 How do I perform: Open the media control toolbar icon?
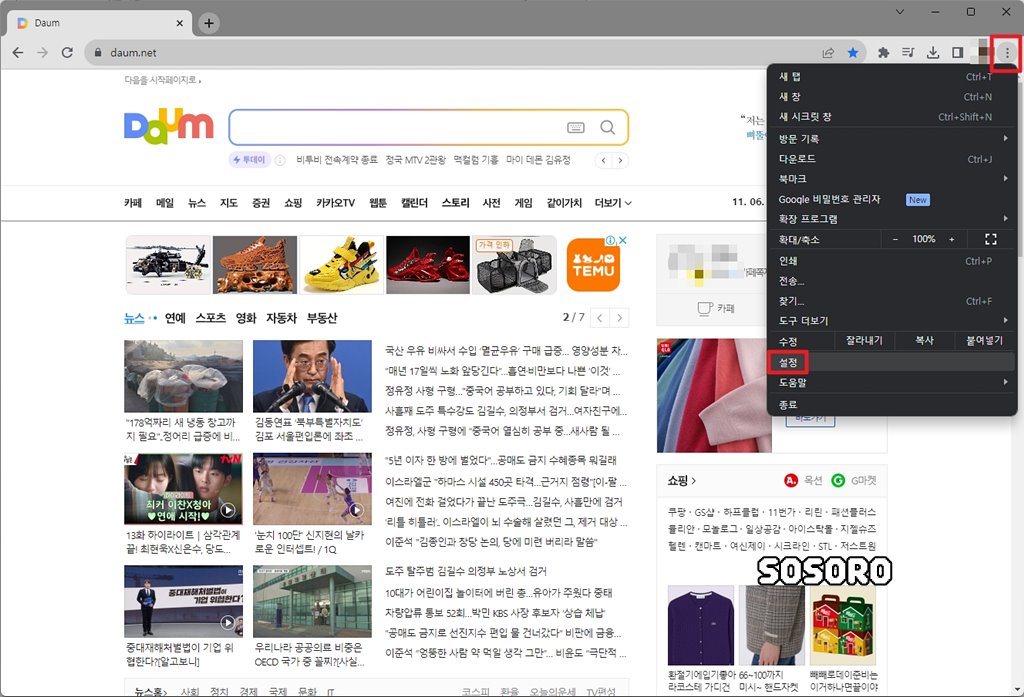pos(908,53)
